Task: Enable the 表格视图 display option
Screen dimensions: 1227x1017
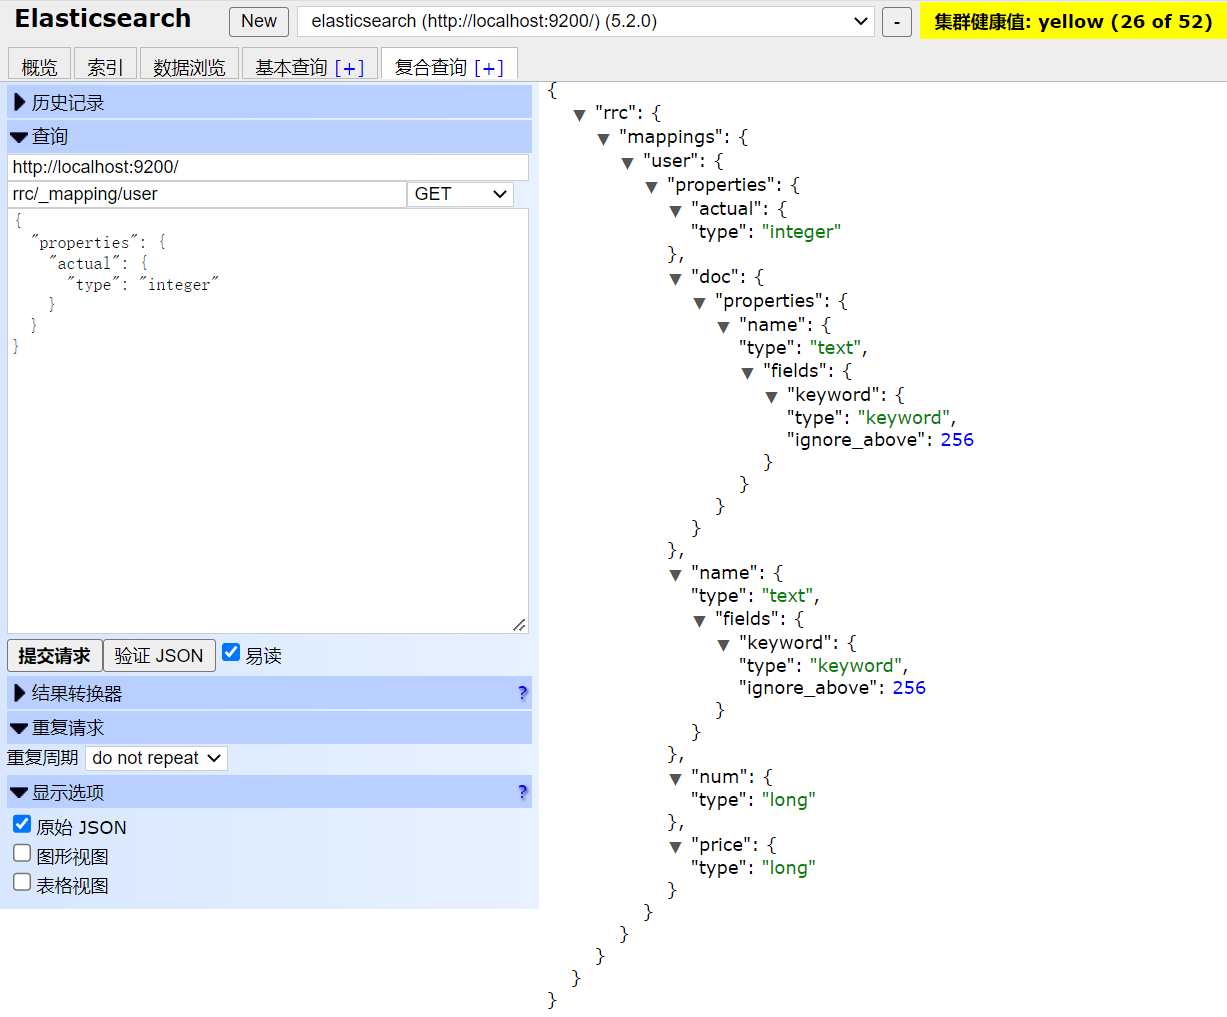Action: coord(22,882)
